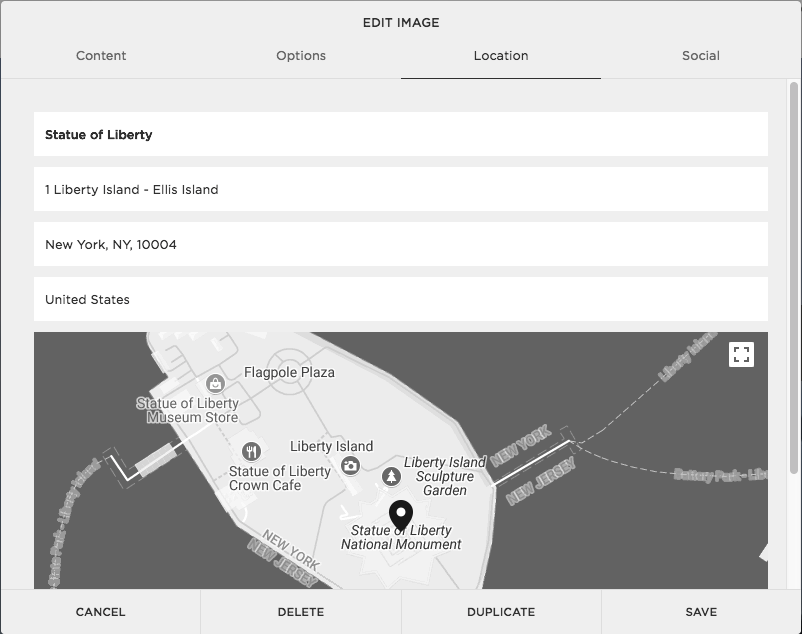The height and width of the screenshot is (634, 802).
Task: Switch to the Social tab
Action: (700, 56)
